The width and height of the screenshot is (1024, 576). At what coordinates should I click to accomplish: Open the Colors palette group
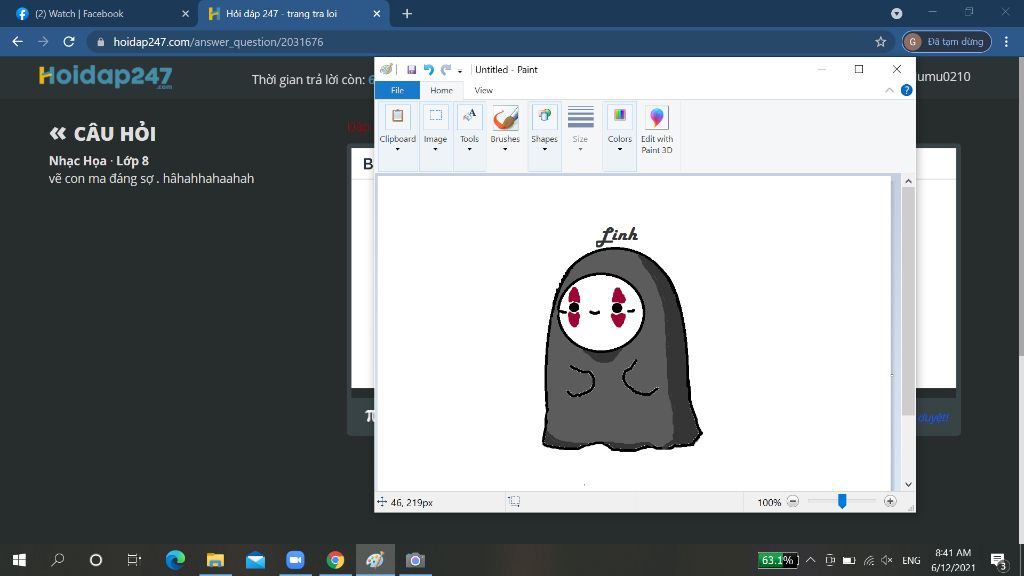(620, 129)
